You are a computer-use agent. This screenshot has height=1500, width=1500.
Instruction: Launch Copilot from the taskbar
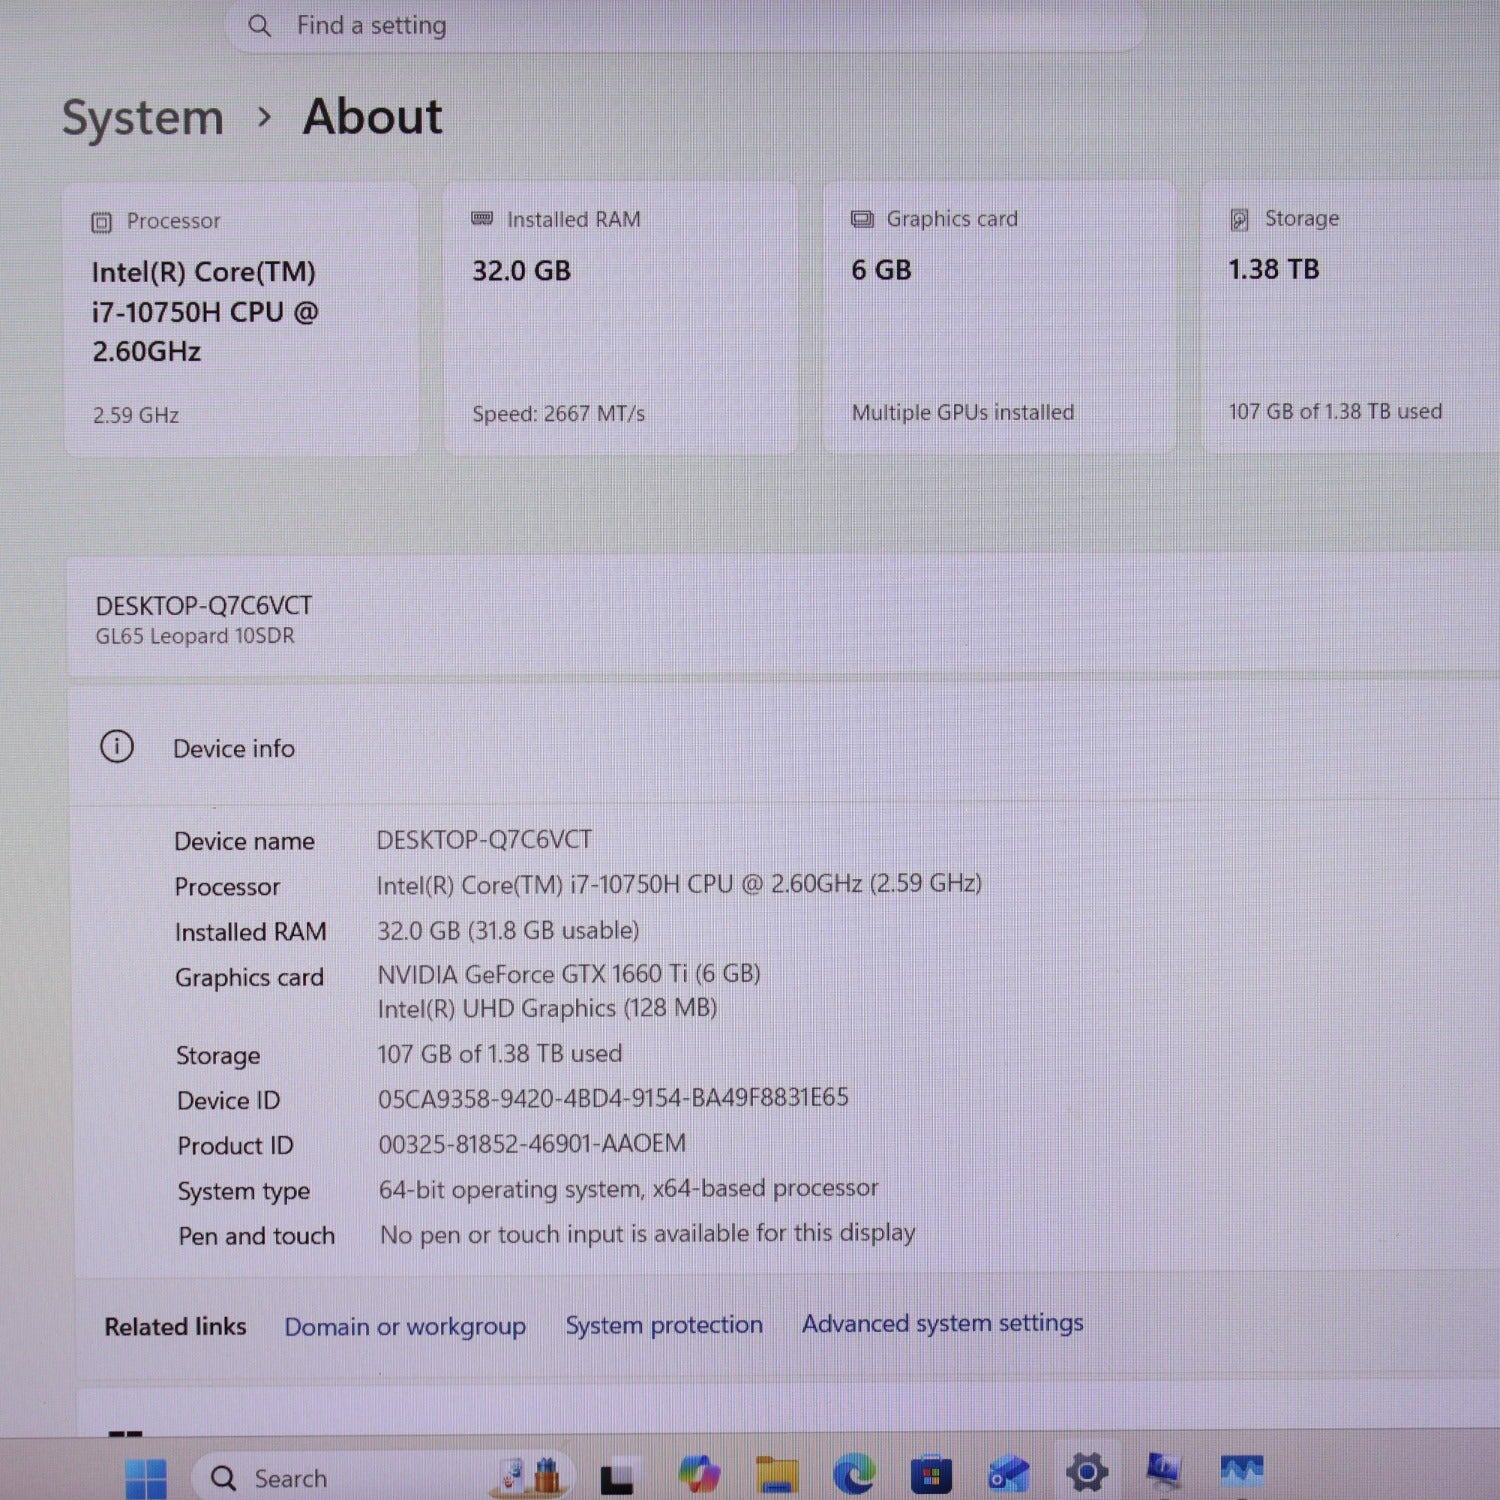point(699,1474)
